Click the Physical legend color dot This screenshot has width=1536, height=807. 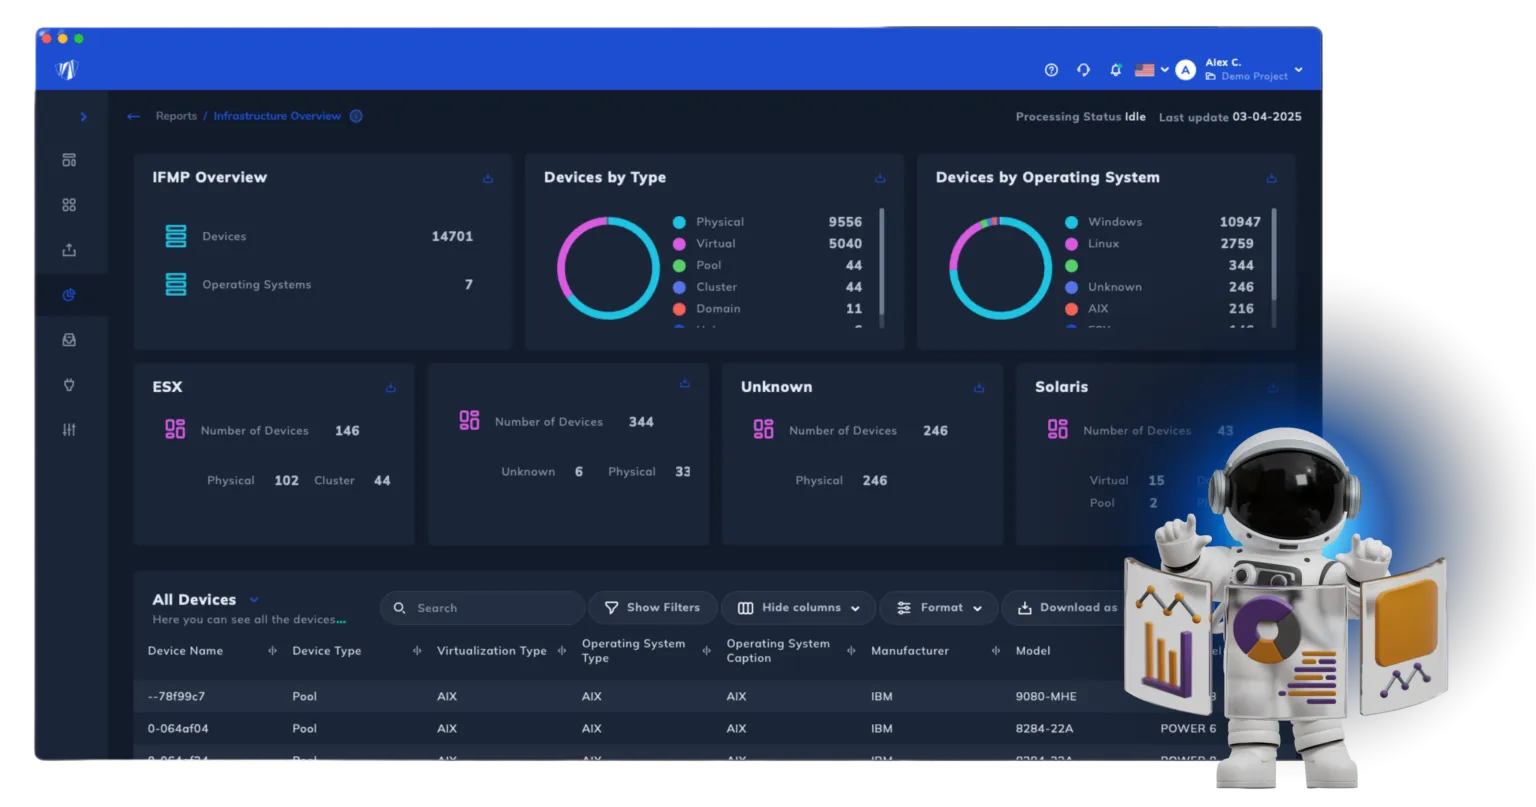click(679, 222)
